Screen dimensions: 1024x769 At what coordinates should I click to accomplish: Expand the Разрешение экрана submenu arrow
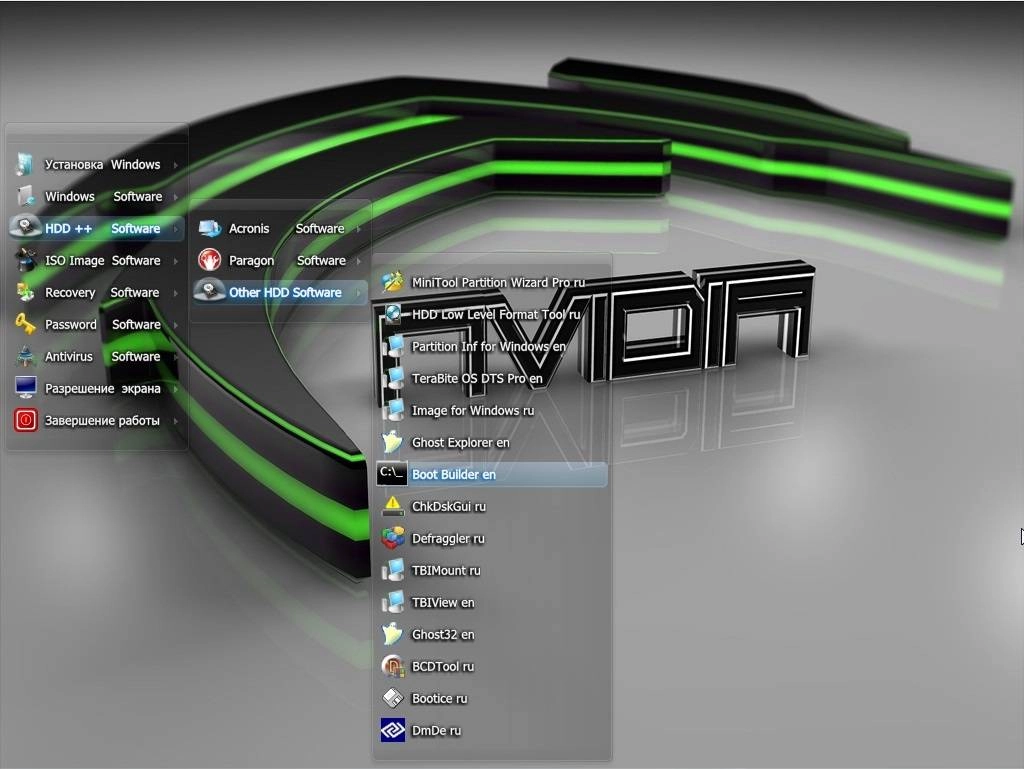(176, 389)
